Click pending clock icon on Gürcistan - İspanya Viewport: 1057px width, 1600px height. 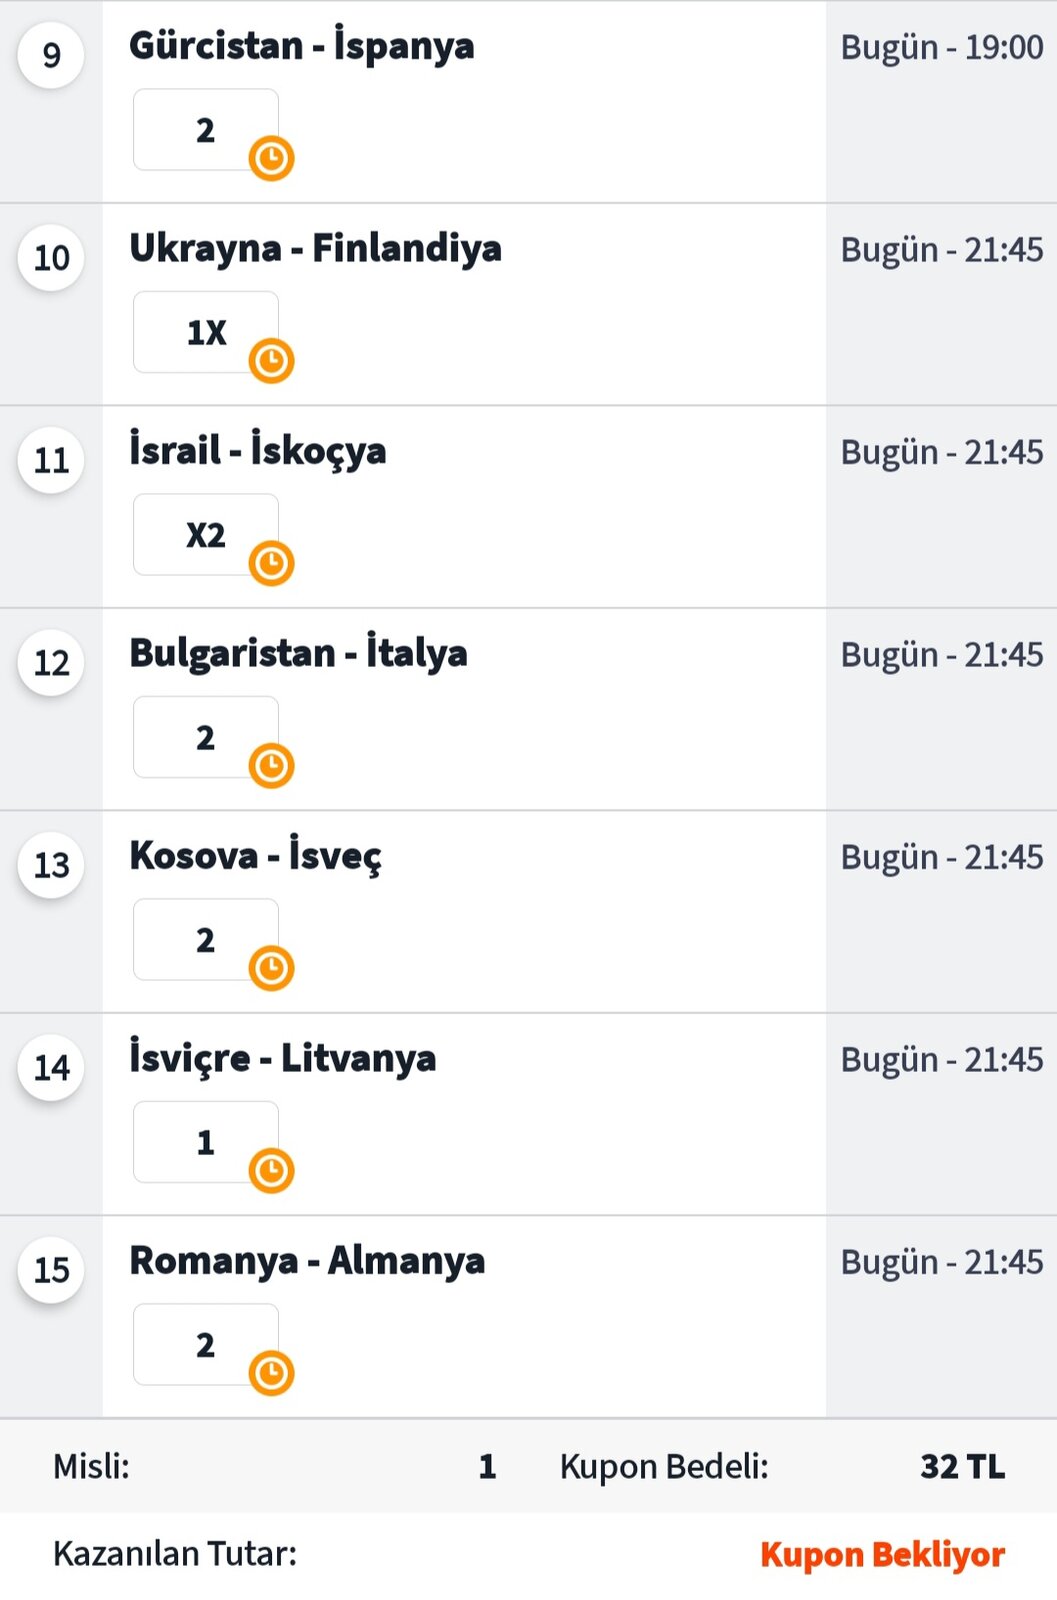271,158
